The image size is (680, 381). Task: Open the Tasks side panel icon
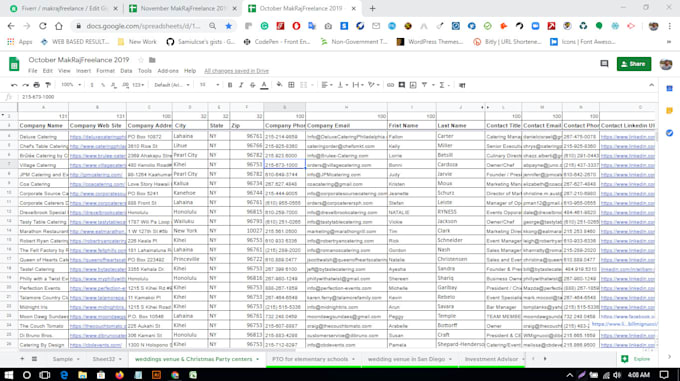tap(670, 133)
